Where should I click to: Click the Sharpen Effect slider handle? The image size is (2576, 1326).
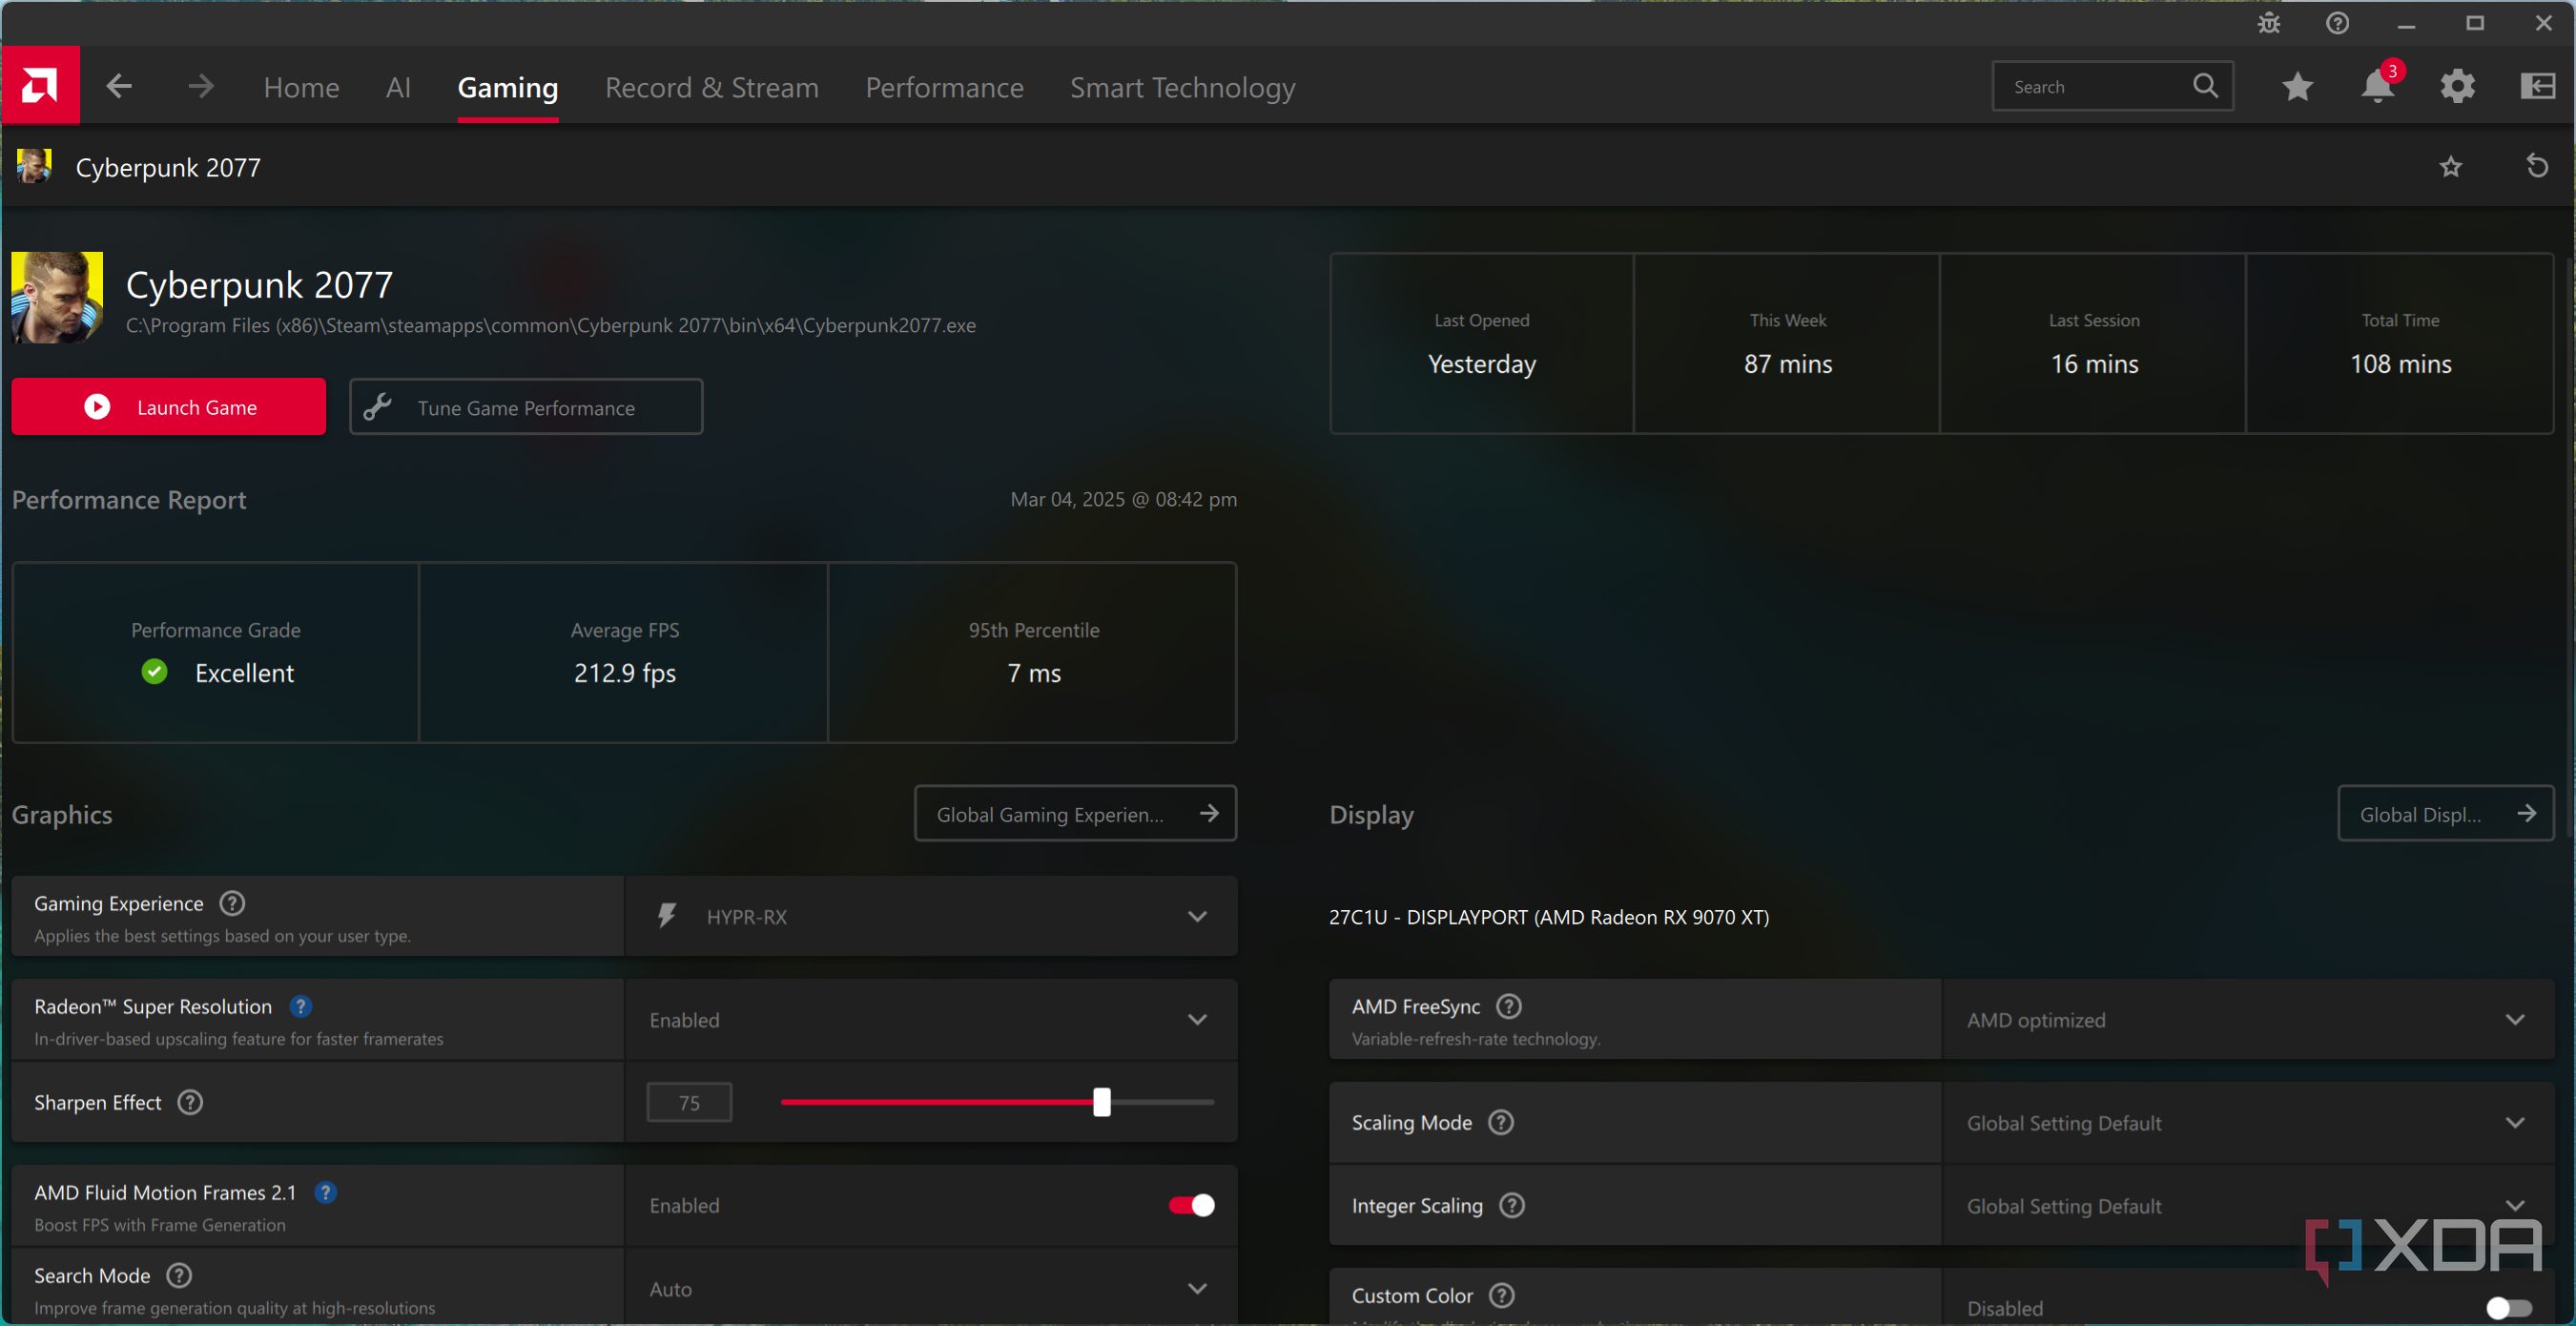point(1101,1102)
